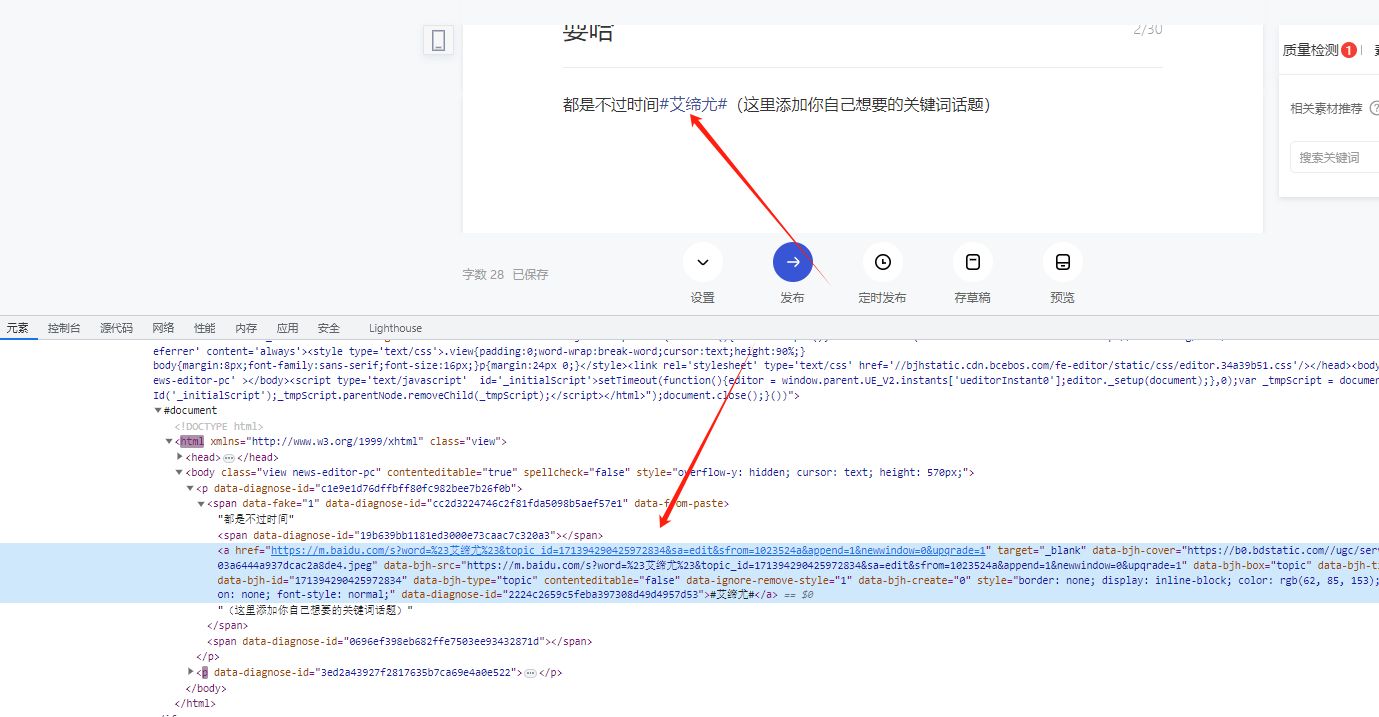
Task: Click the help icon beside 相关素材推荐
Action: pyautogui.click(x=1374, y=108)
